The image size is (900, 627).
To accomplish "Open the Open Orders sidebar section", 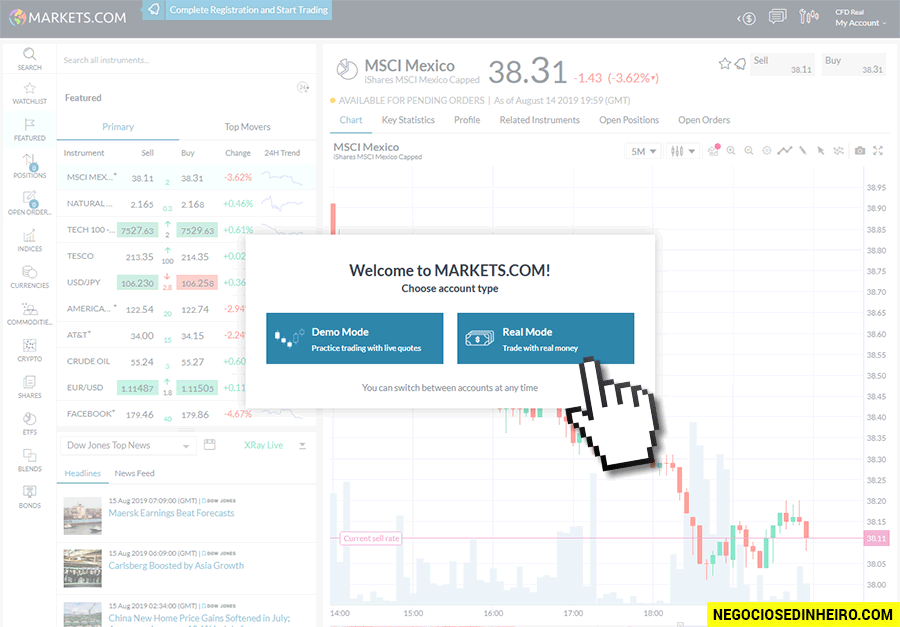I will (x=29, y=203).
